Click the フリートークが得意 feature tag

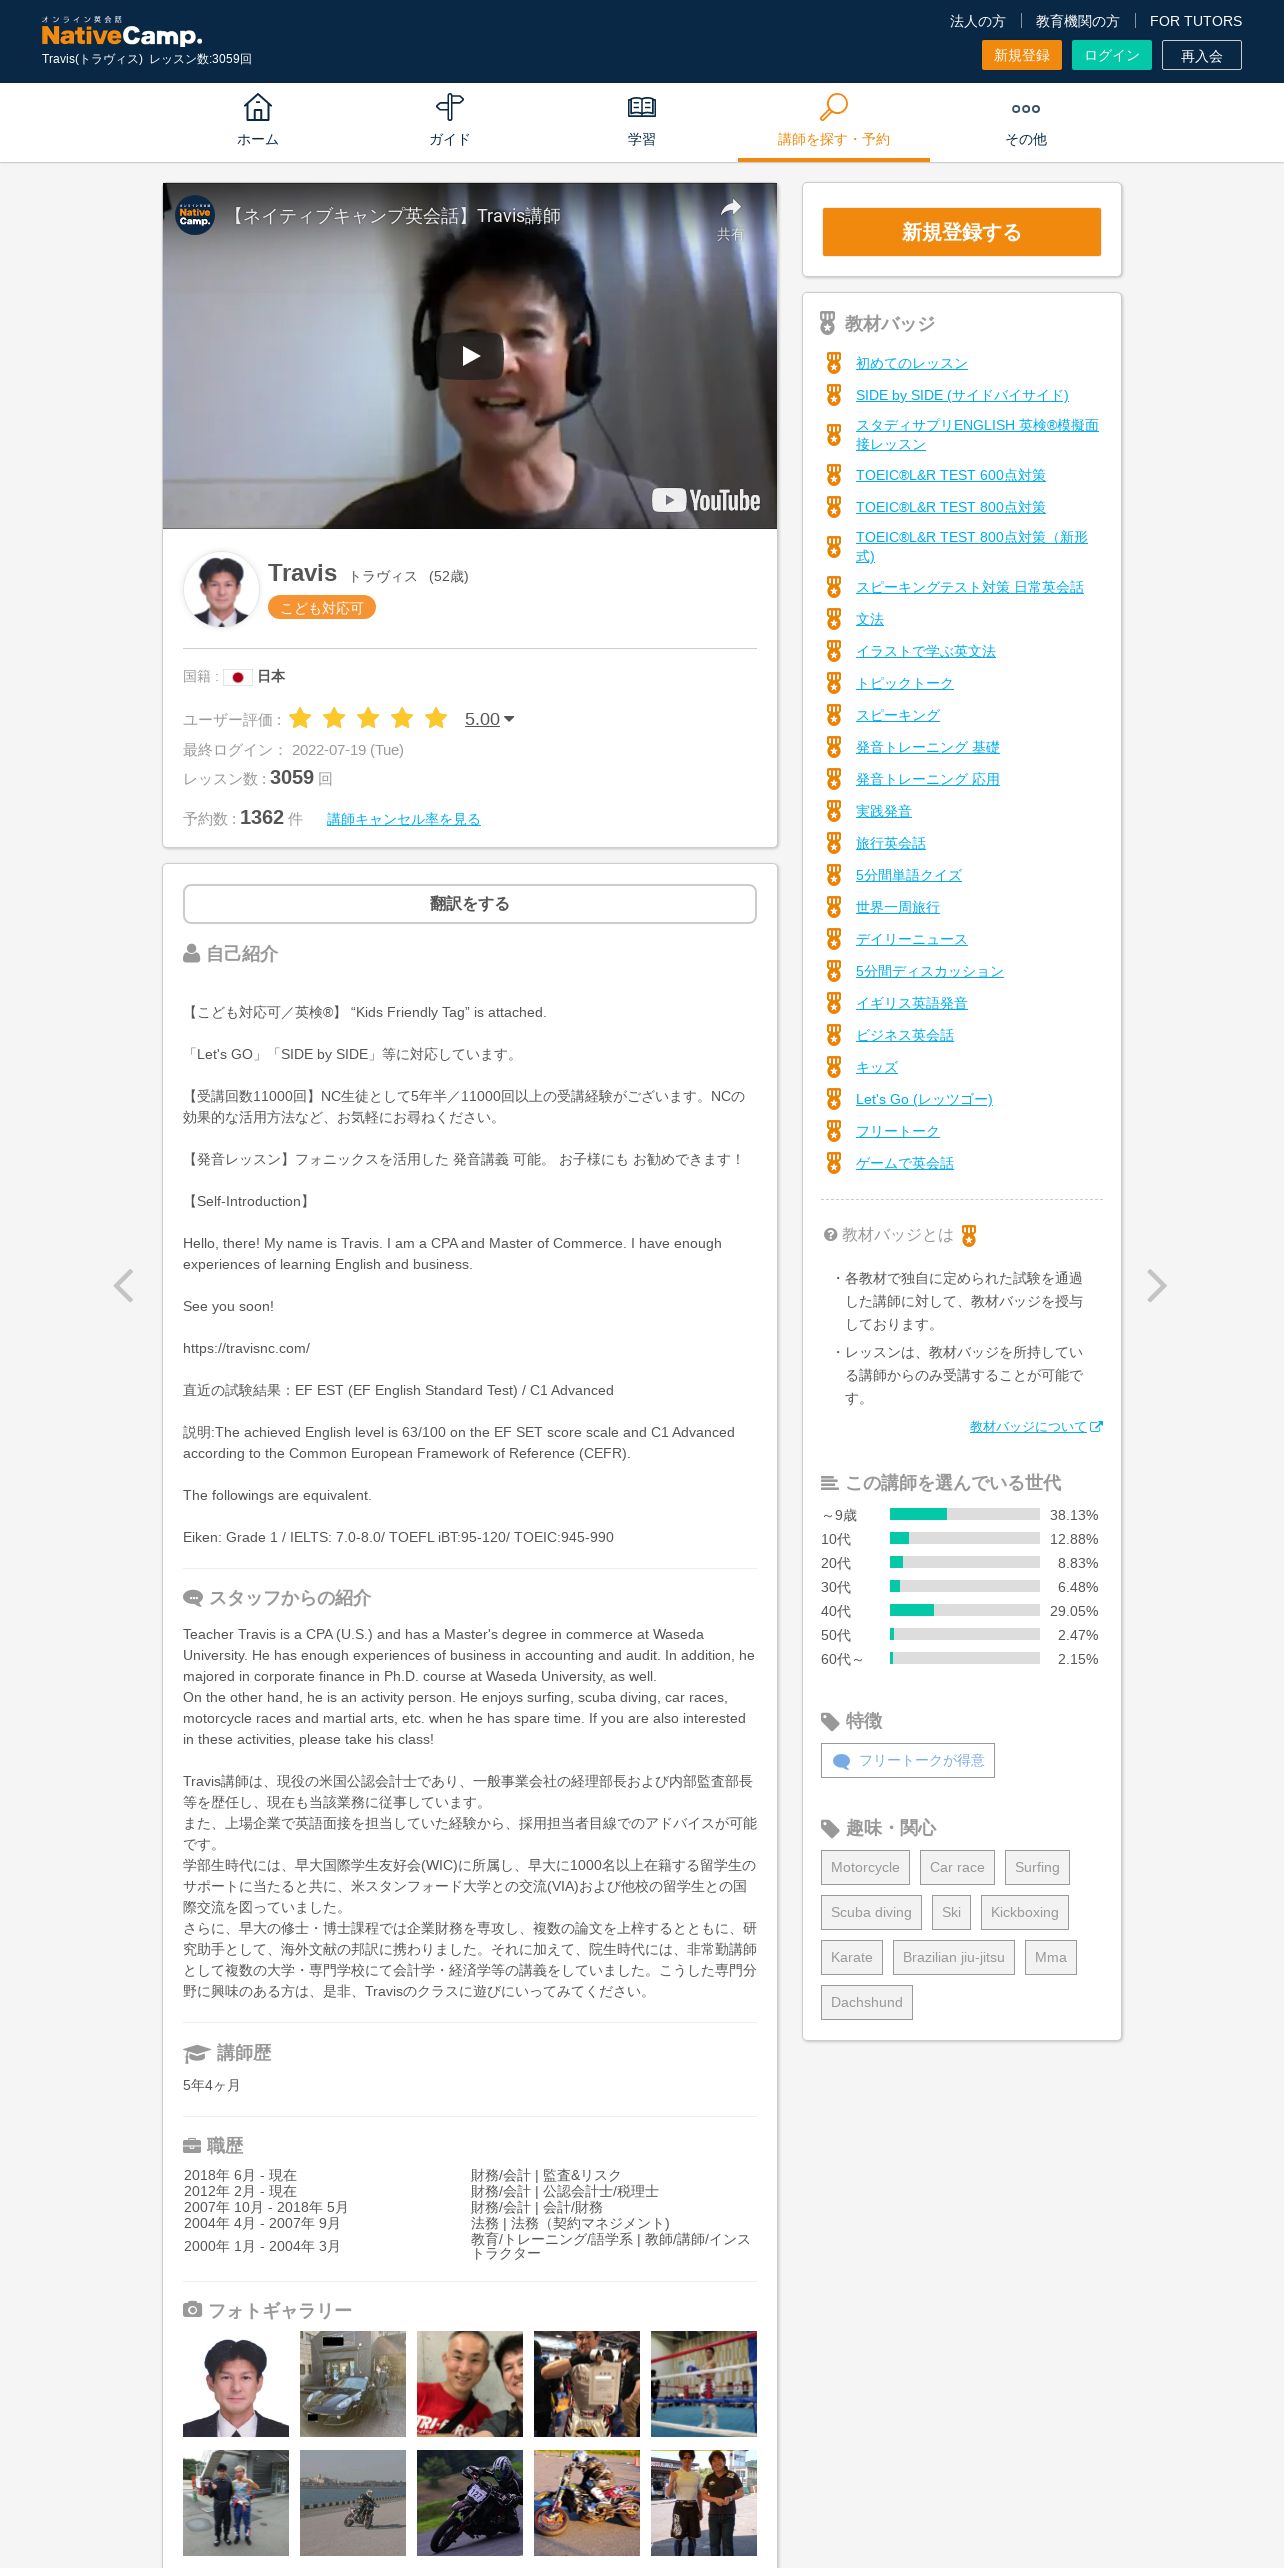[908, 1760]
